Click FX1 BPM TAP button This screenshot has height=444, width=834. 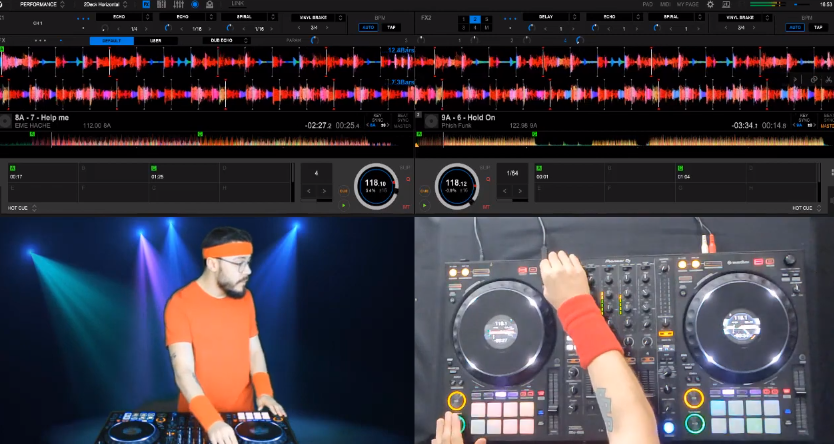[x=391, y=28]
